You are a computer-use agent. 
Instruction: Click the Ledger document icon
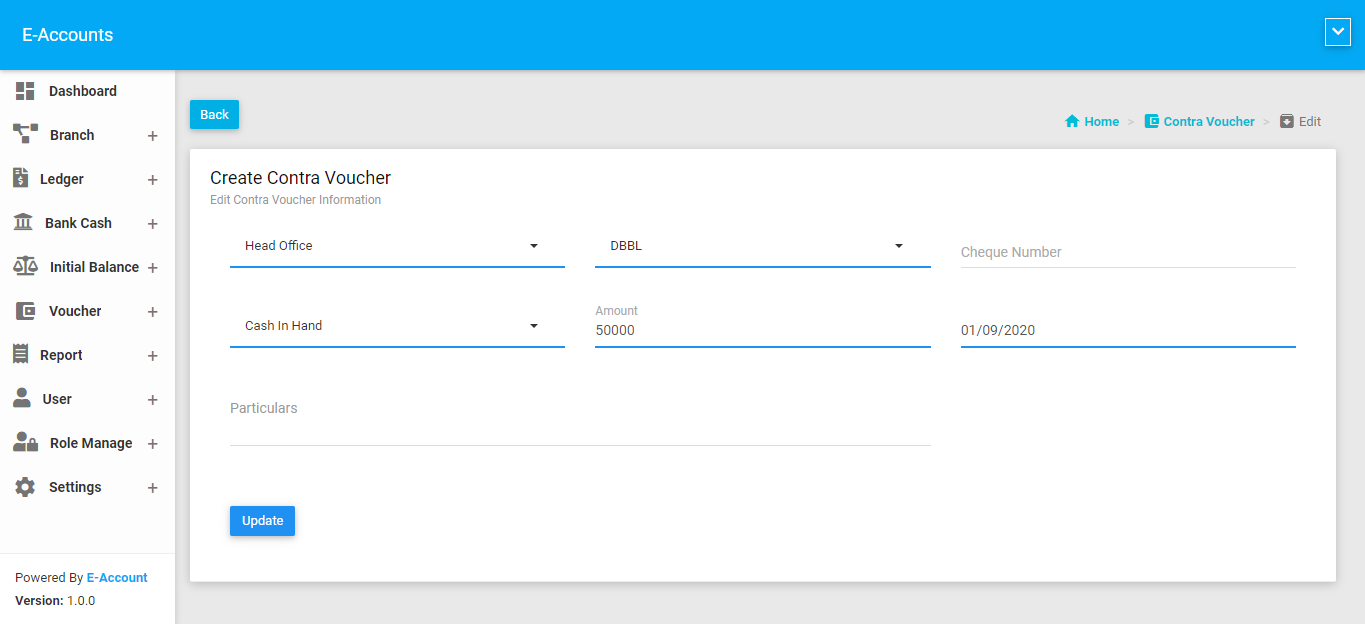[20, 178]
